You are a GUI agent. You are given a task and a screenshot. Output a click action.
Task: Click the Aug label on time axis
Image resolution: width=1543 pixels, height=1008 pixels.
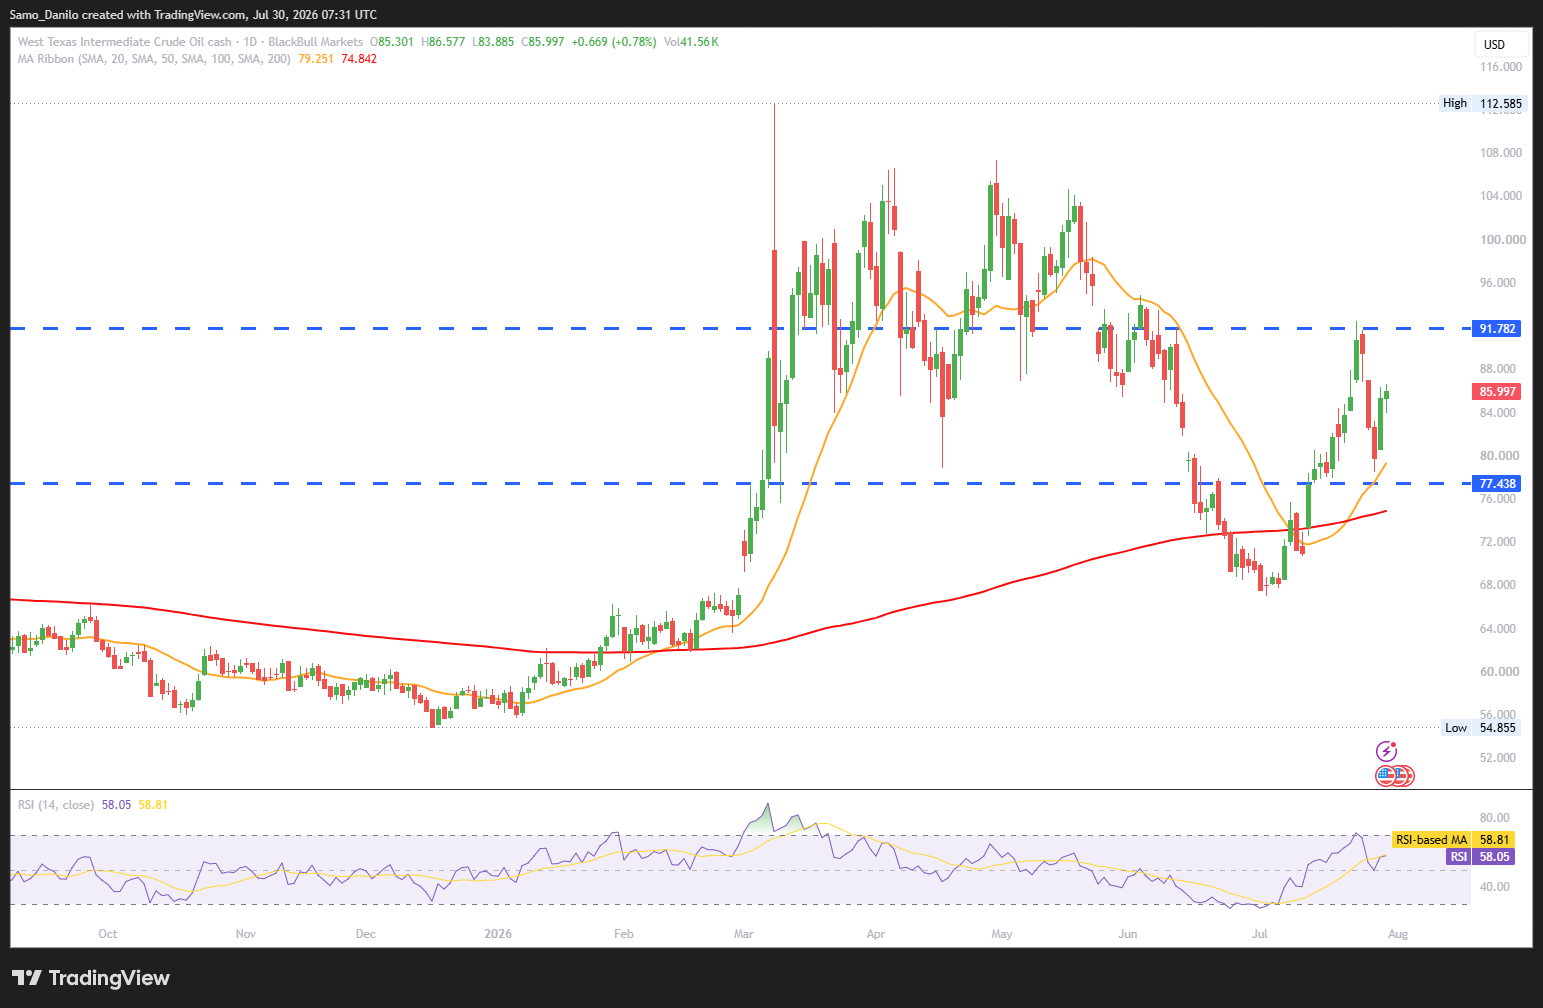(x=1398, y=934)
